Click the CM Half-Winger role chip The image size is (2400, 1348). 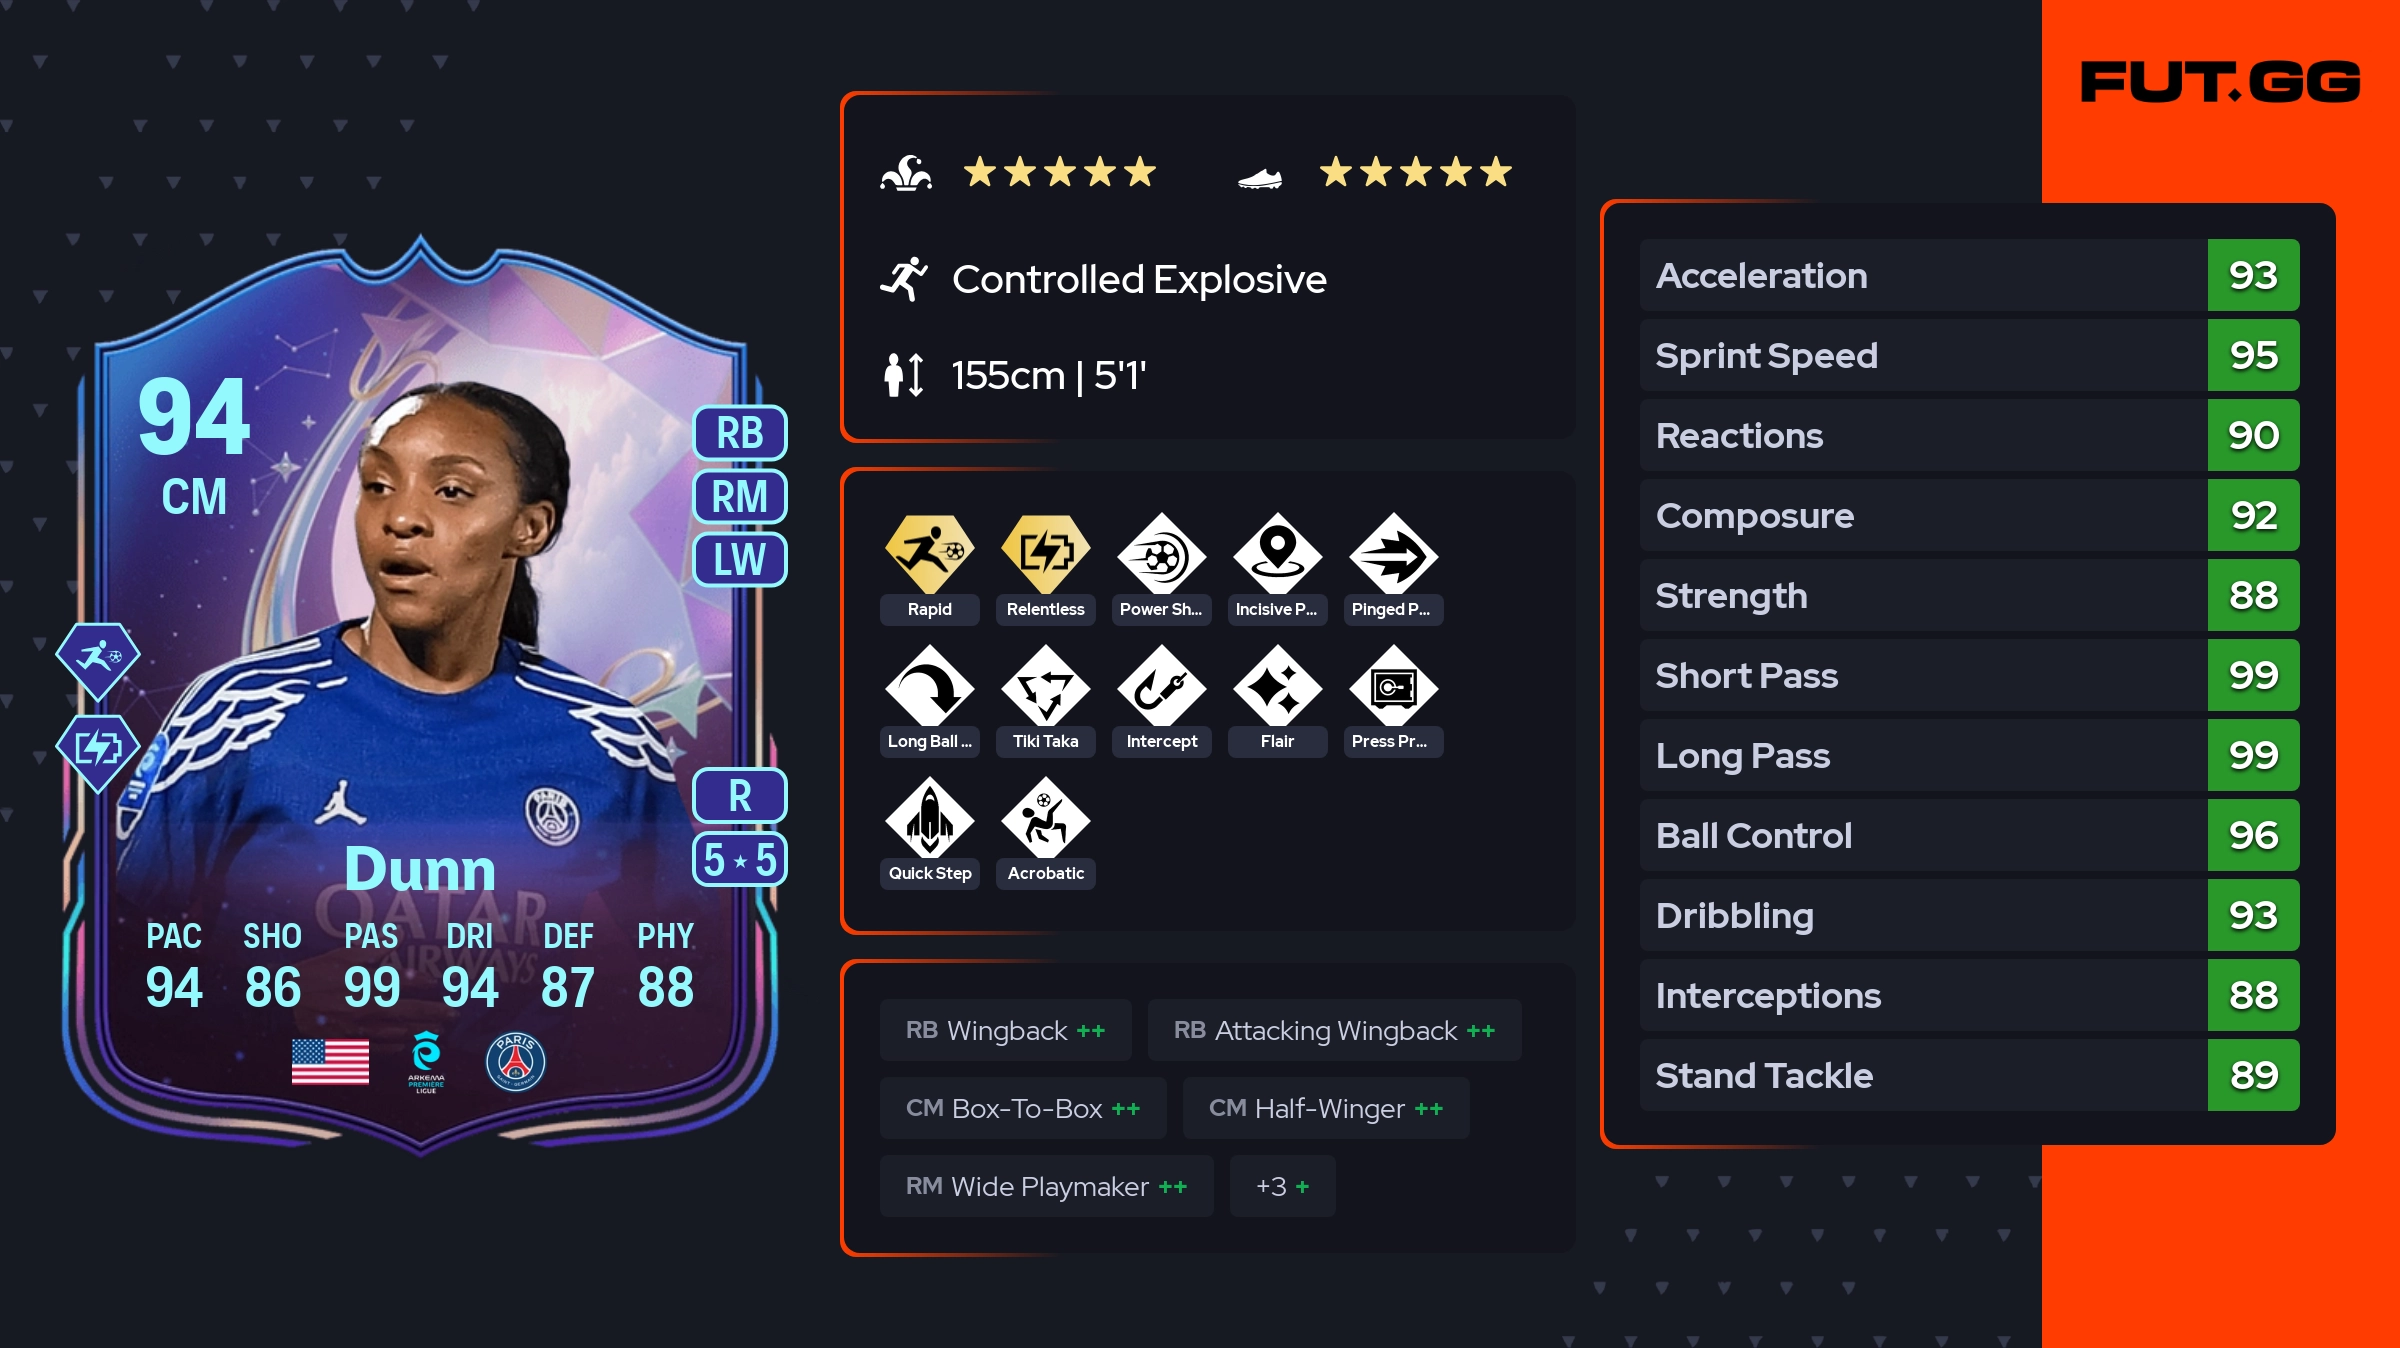click(1325, 1108)
